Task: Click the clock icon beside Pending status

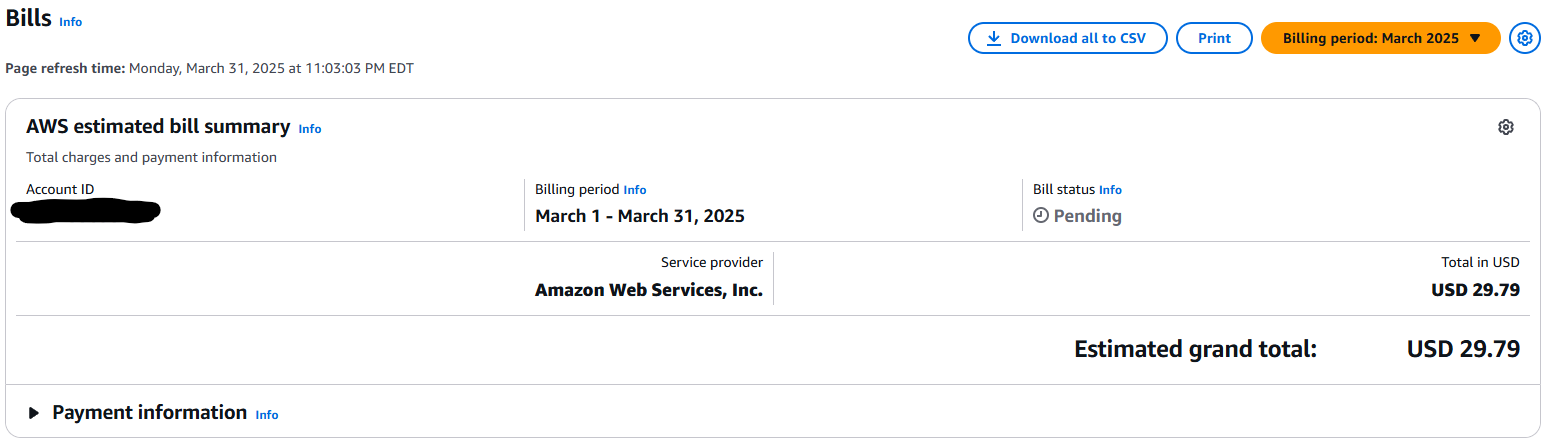Action: 1040,215
